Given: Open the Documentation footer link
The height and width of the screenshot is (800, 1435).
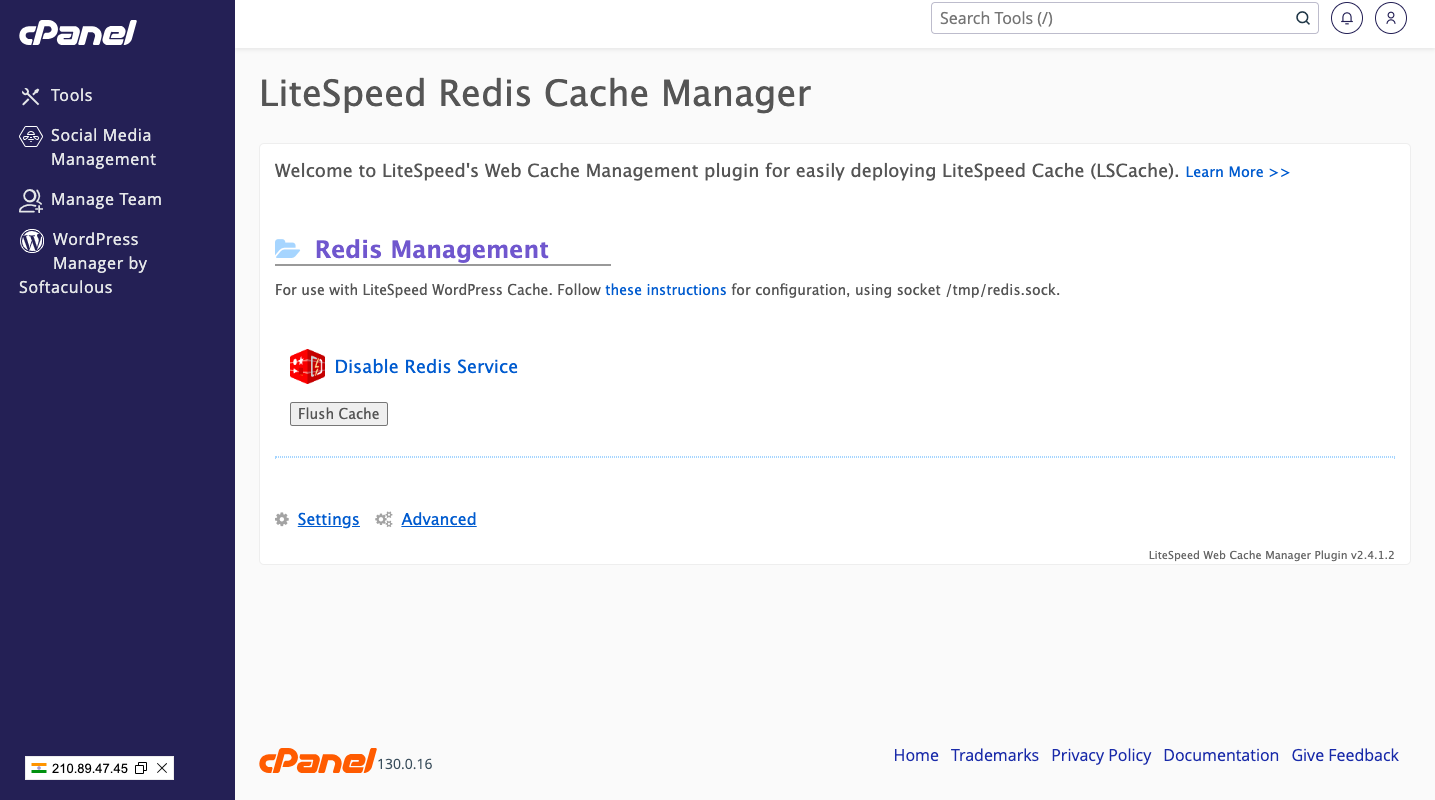Looking at the screenshot, I should (1220, 755).
